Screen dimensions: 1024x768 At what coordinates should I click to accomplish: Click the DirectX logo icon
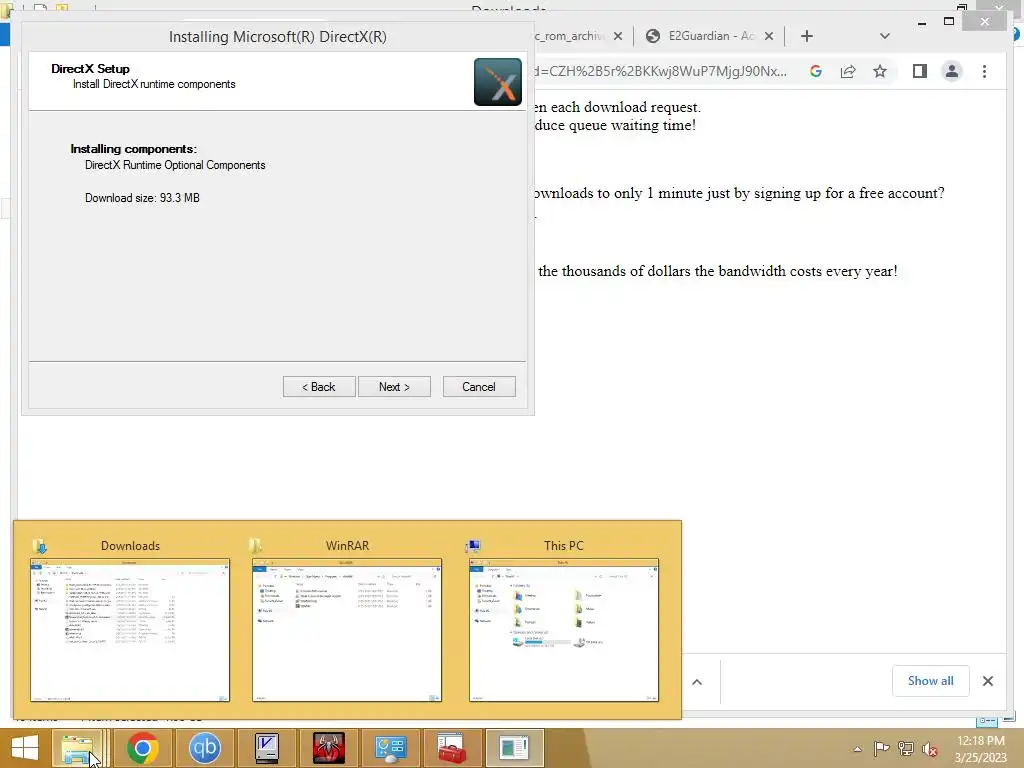coord(498,82)
